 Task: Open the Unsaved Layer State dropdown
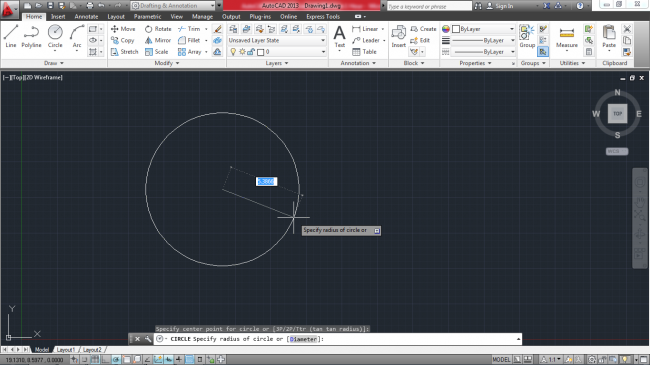[276, 41]
